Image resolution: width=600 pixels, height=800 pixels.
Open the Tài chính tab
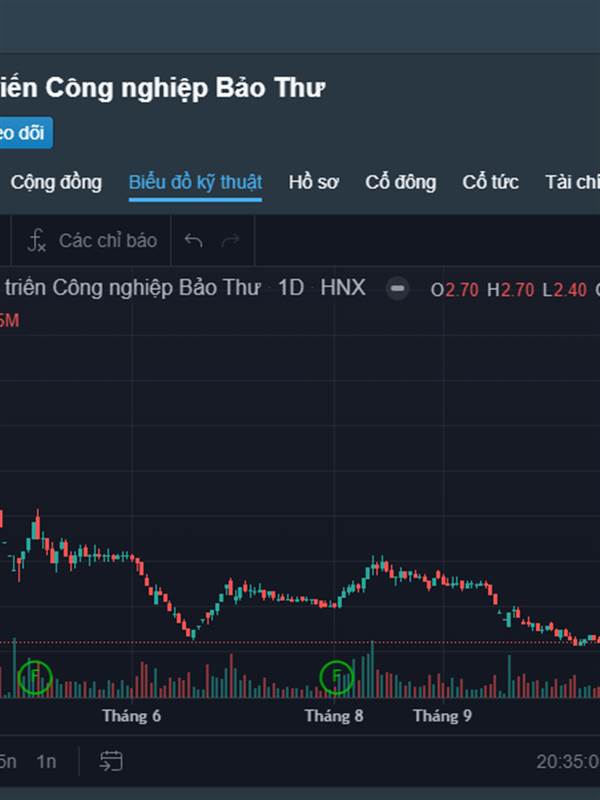(572, 182)
